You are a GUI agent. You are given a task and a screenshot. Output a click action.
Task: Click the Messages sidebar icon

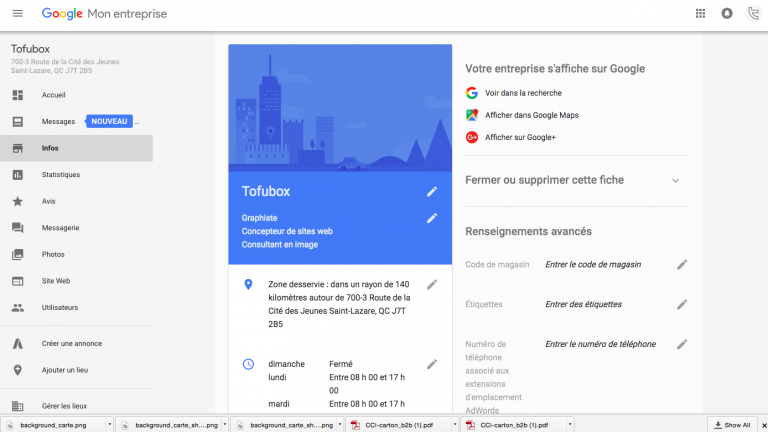pos(18,121)
